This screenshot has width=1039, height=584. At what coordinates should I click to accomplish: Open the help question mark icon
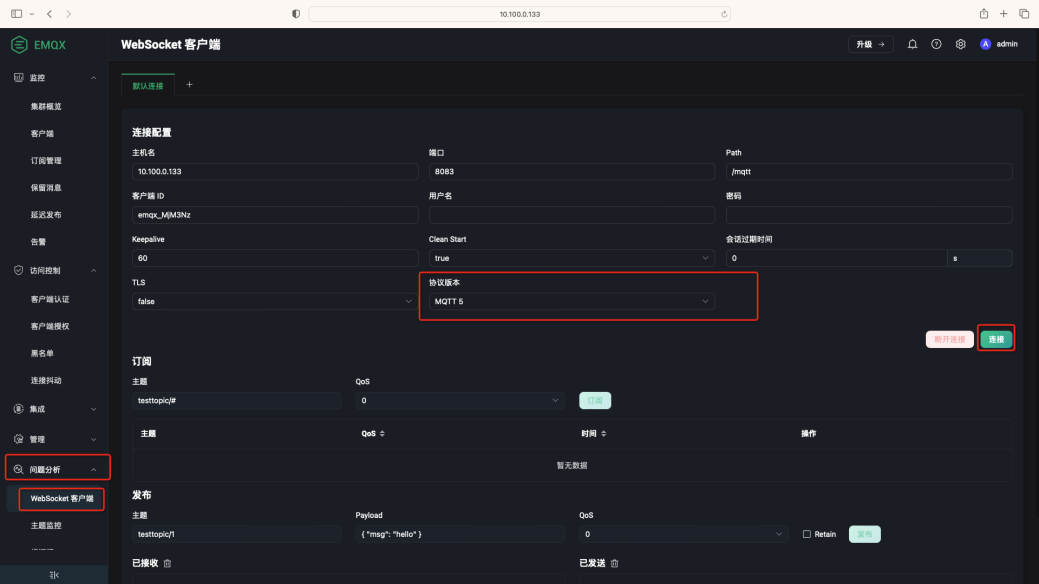pyautogui.click(x=936, y=44)
